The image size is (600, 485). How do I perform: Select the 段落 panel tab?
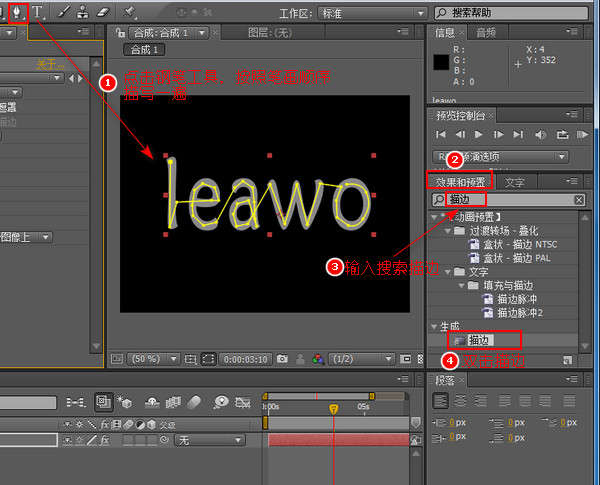445,380
